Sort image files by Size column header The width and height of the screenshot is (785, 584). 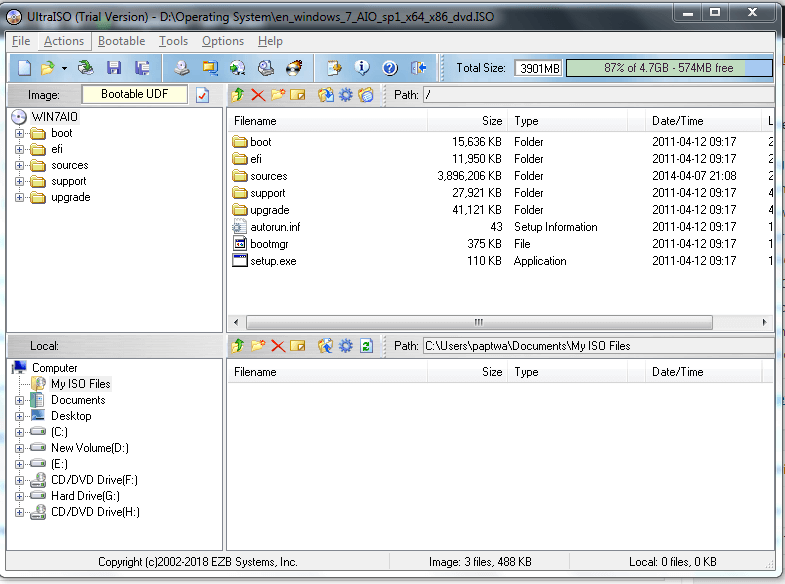pyautogui.click(x=468, y=121)
